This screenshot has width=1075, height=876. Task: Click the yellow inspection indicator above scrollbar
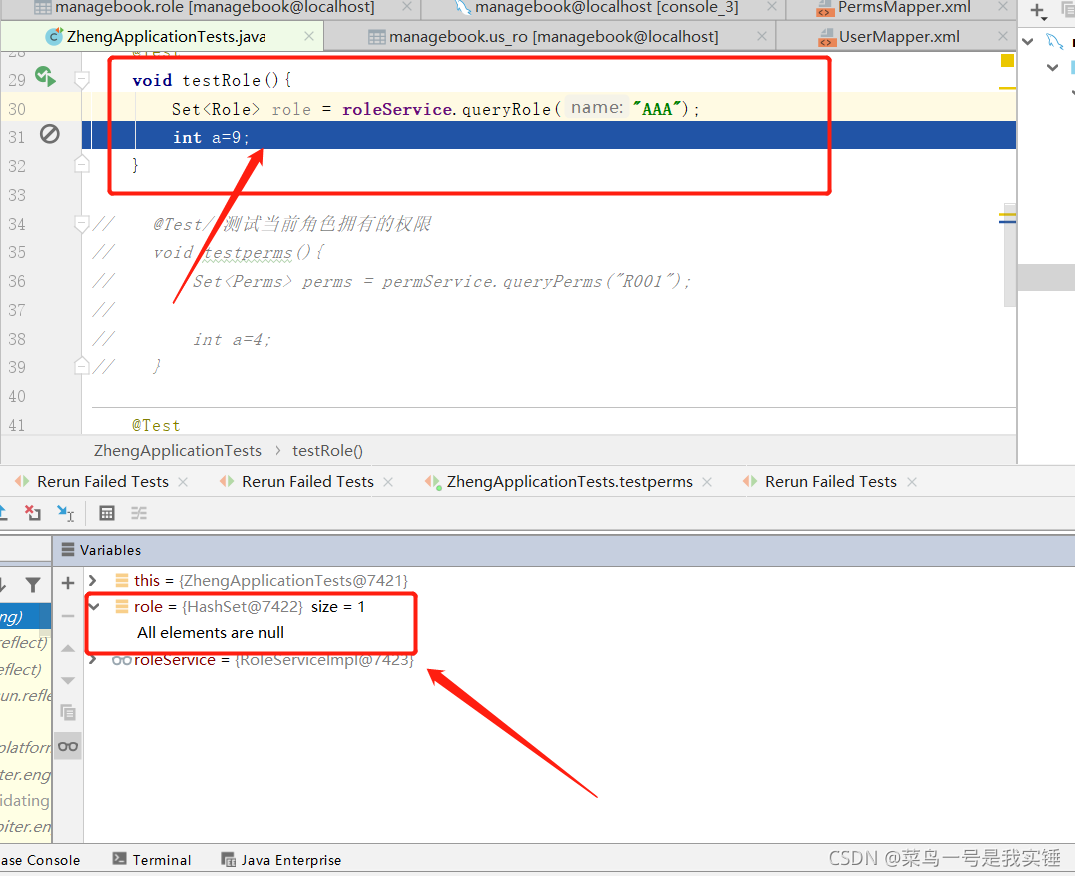pyautogui.click(x=1007, y=61)
